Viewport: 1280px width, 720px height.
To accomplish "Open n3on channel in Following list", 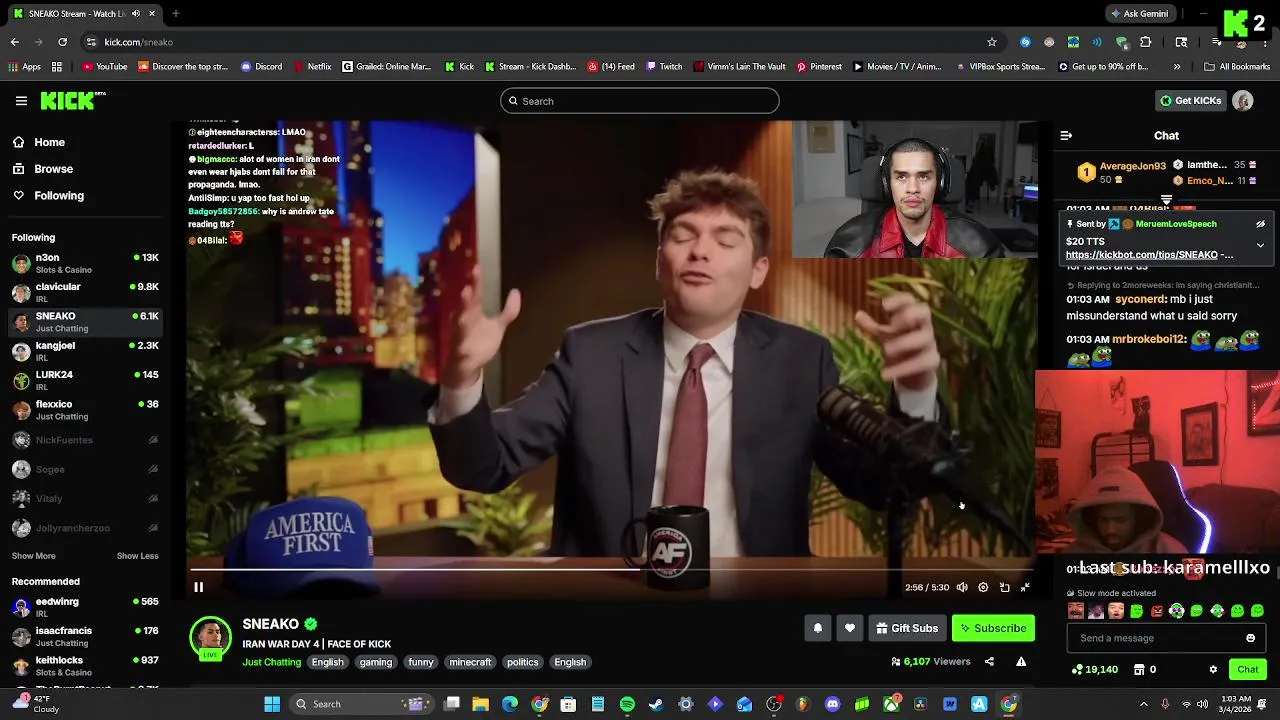I will click(85, 263).
